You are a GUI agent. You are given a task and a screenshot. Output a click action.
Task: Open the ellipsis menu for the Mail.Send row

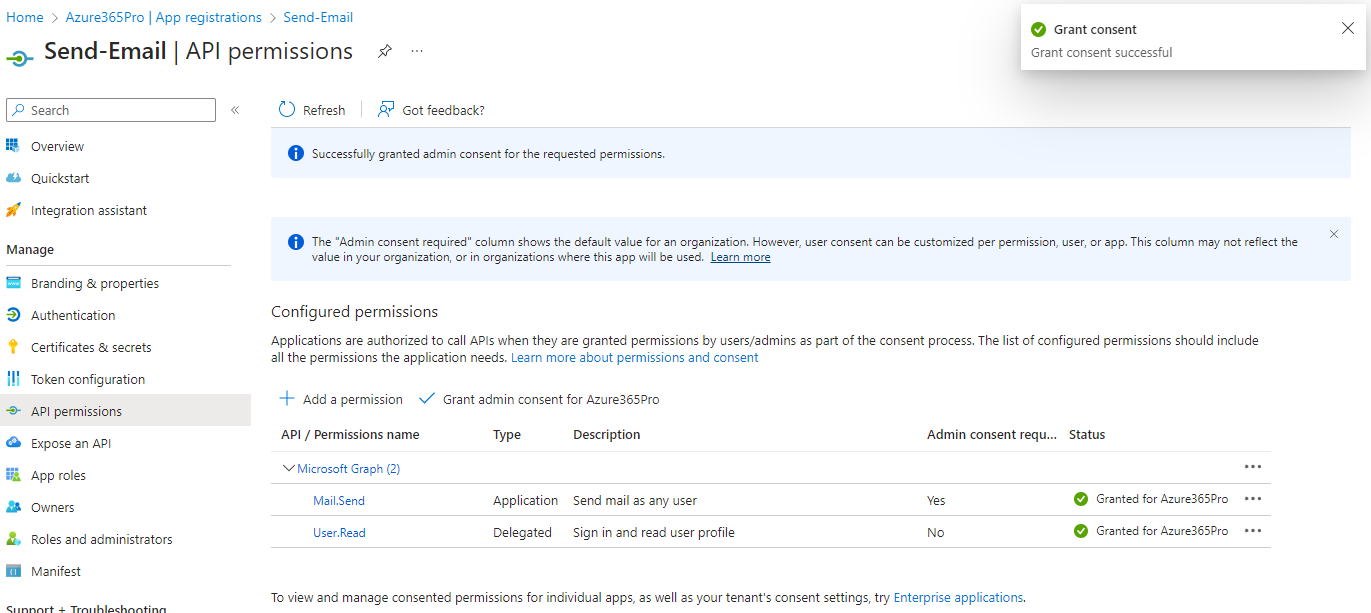pyautogui.click(x=1253, y=499)
